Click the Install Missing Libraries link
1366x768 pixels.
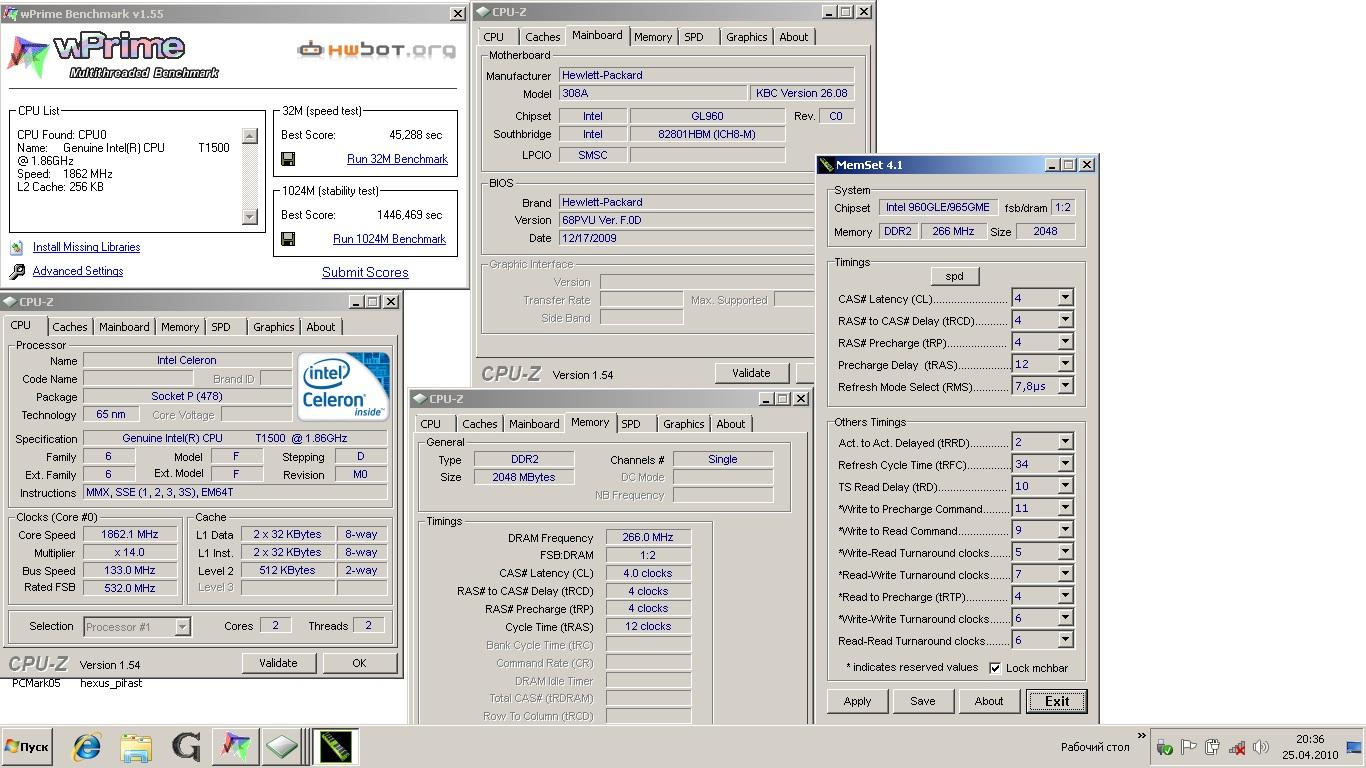[86, 247]
